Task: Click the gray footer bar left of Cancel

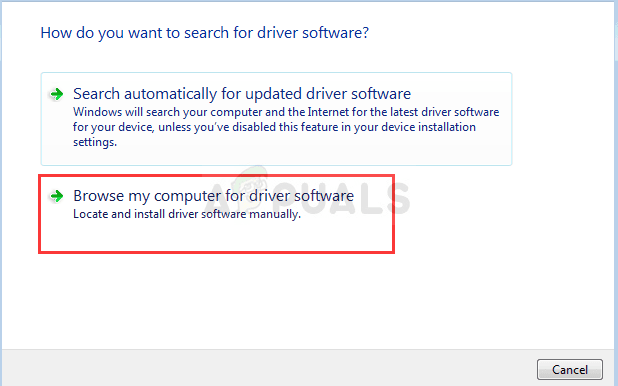Action: click(x=268, y=368)
